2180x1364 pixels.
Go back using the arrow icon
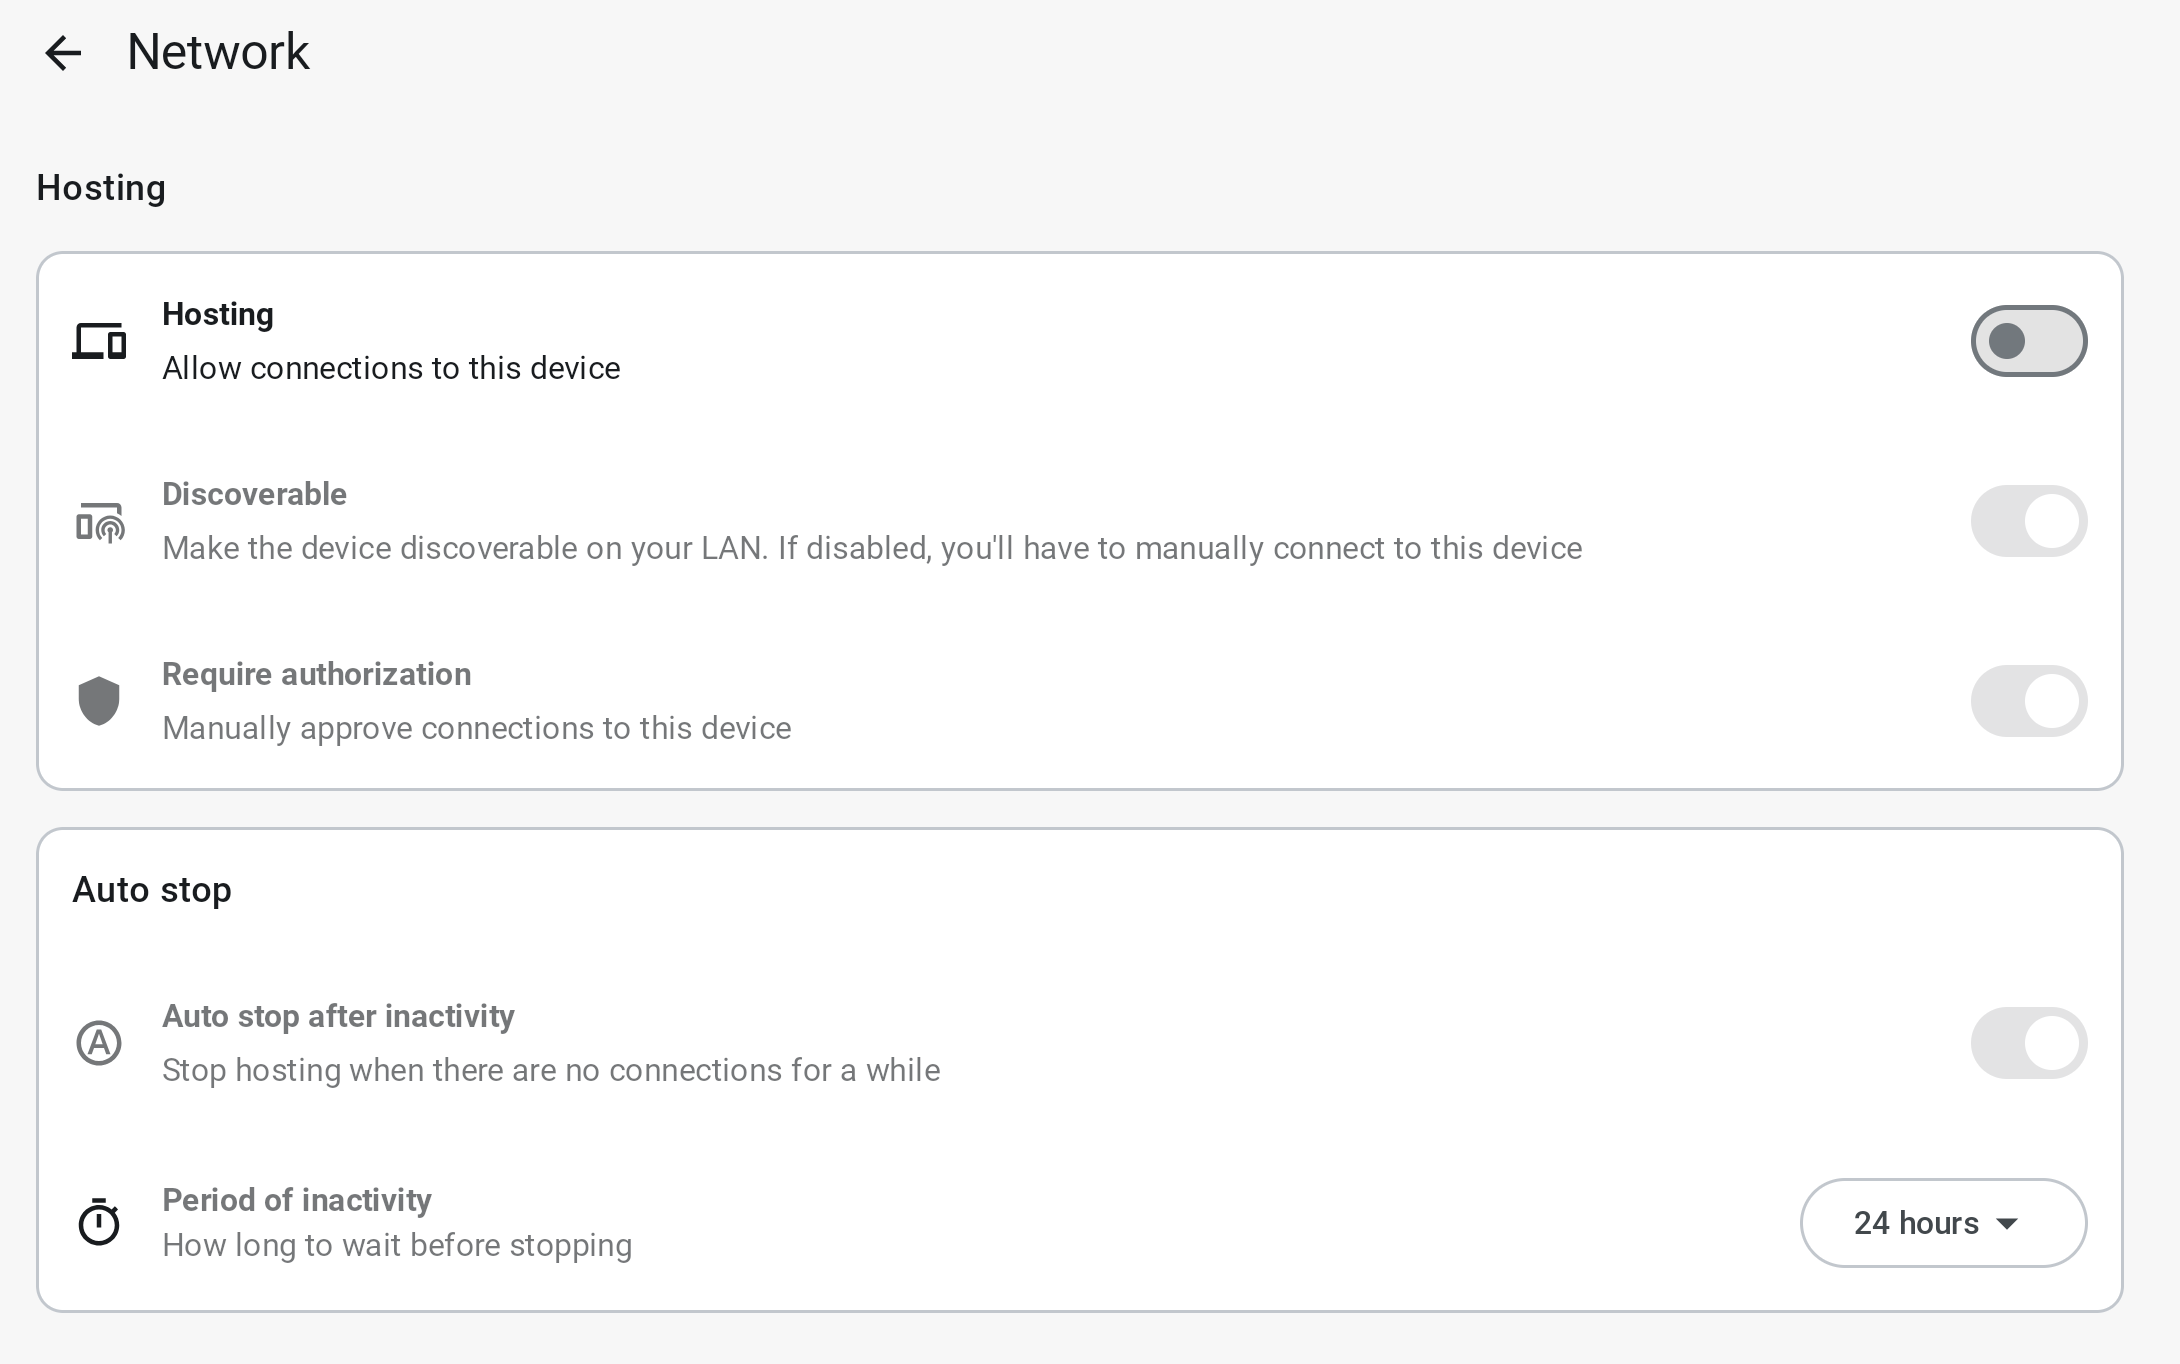click(63, 53)
